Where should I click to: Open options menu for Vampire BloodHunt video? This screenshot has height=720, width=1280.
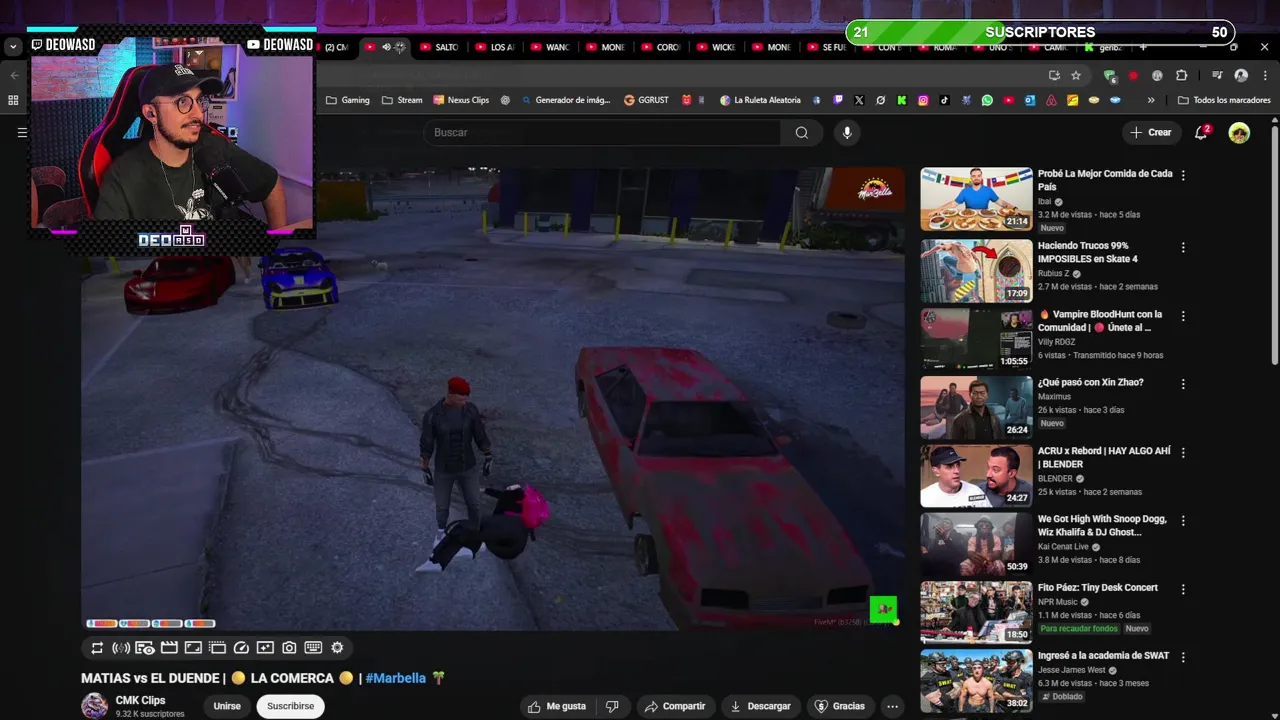[1183, 316]
